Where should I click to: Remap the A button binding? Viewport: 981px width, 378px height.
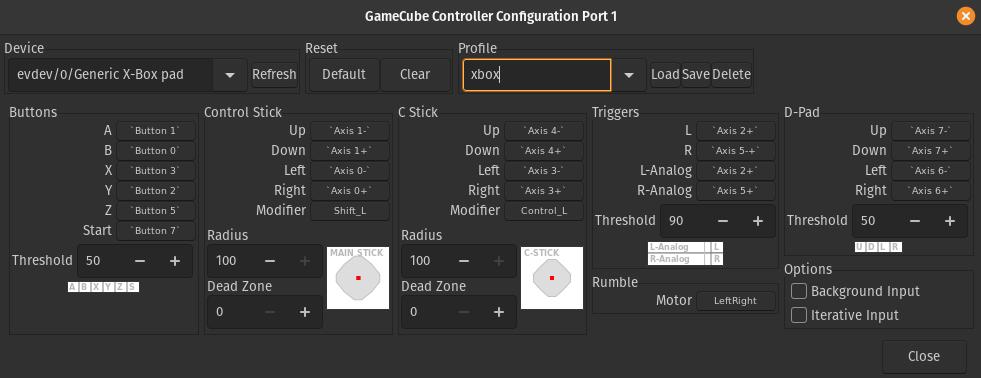click(156, 131)
